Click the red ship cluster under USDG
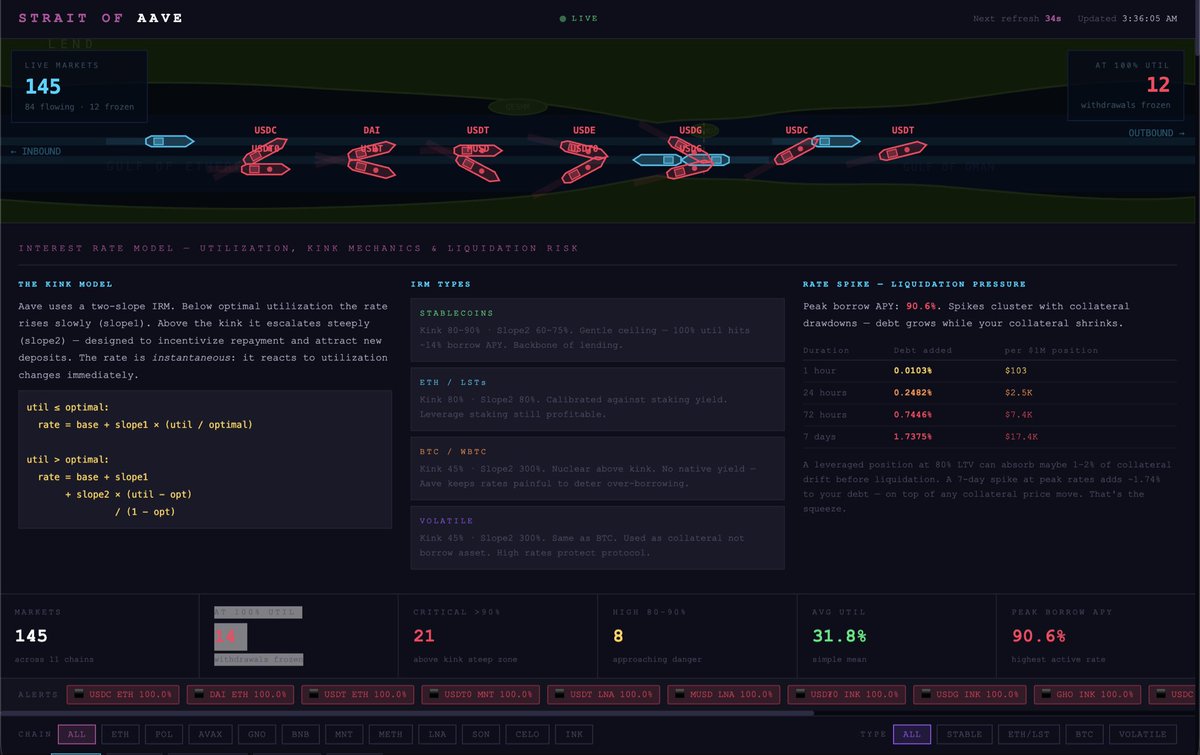The height and width of the screenshot is (755, 1200). coord(692,158)
